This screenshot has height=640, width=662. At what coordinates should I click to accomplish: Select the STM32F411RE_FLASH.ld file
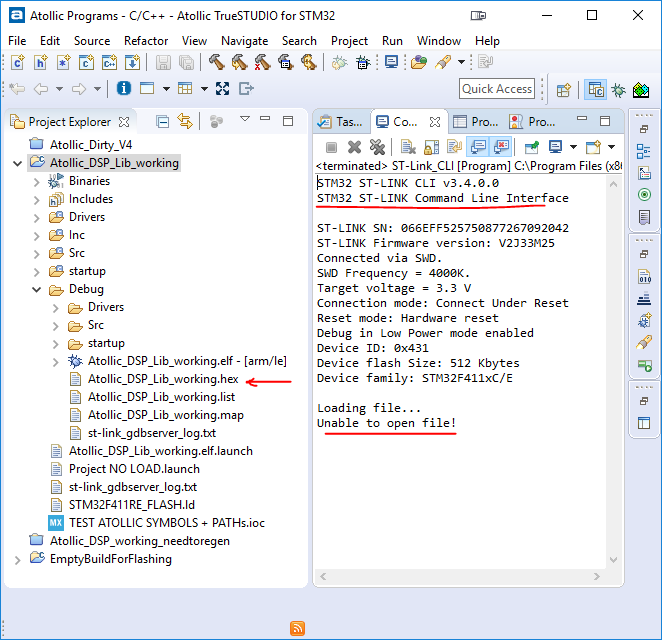coord(132,505)
